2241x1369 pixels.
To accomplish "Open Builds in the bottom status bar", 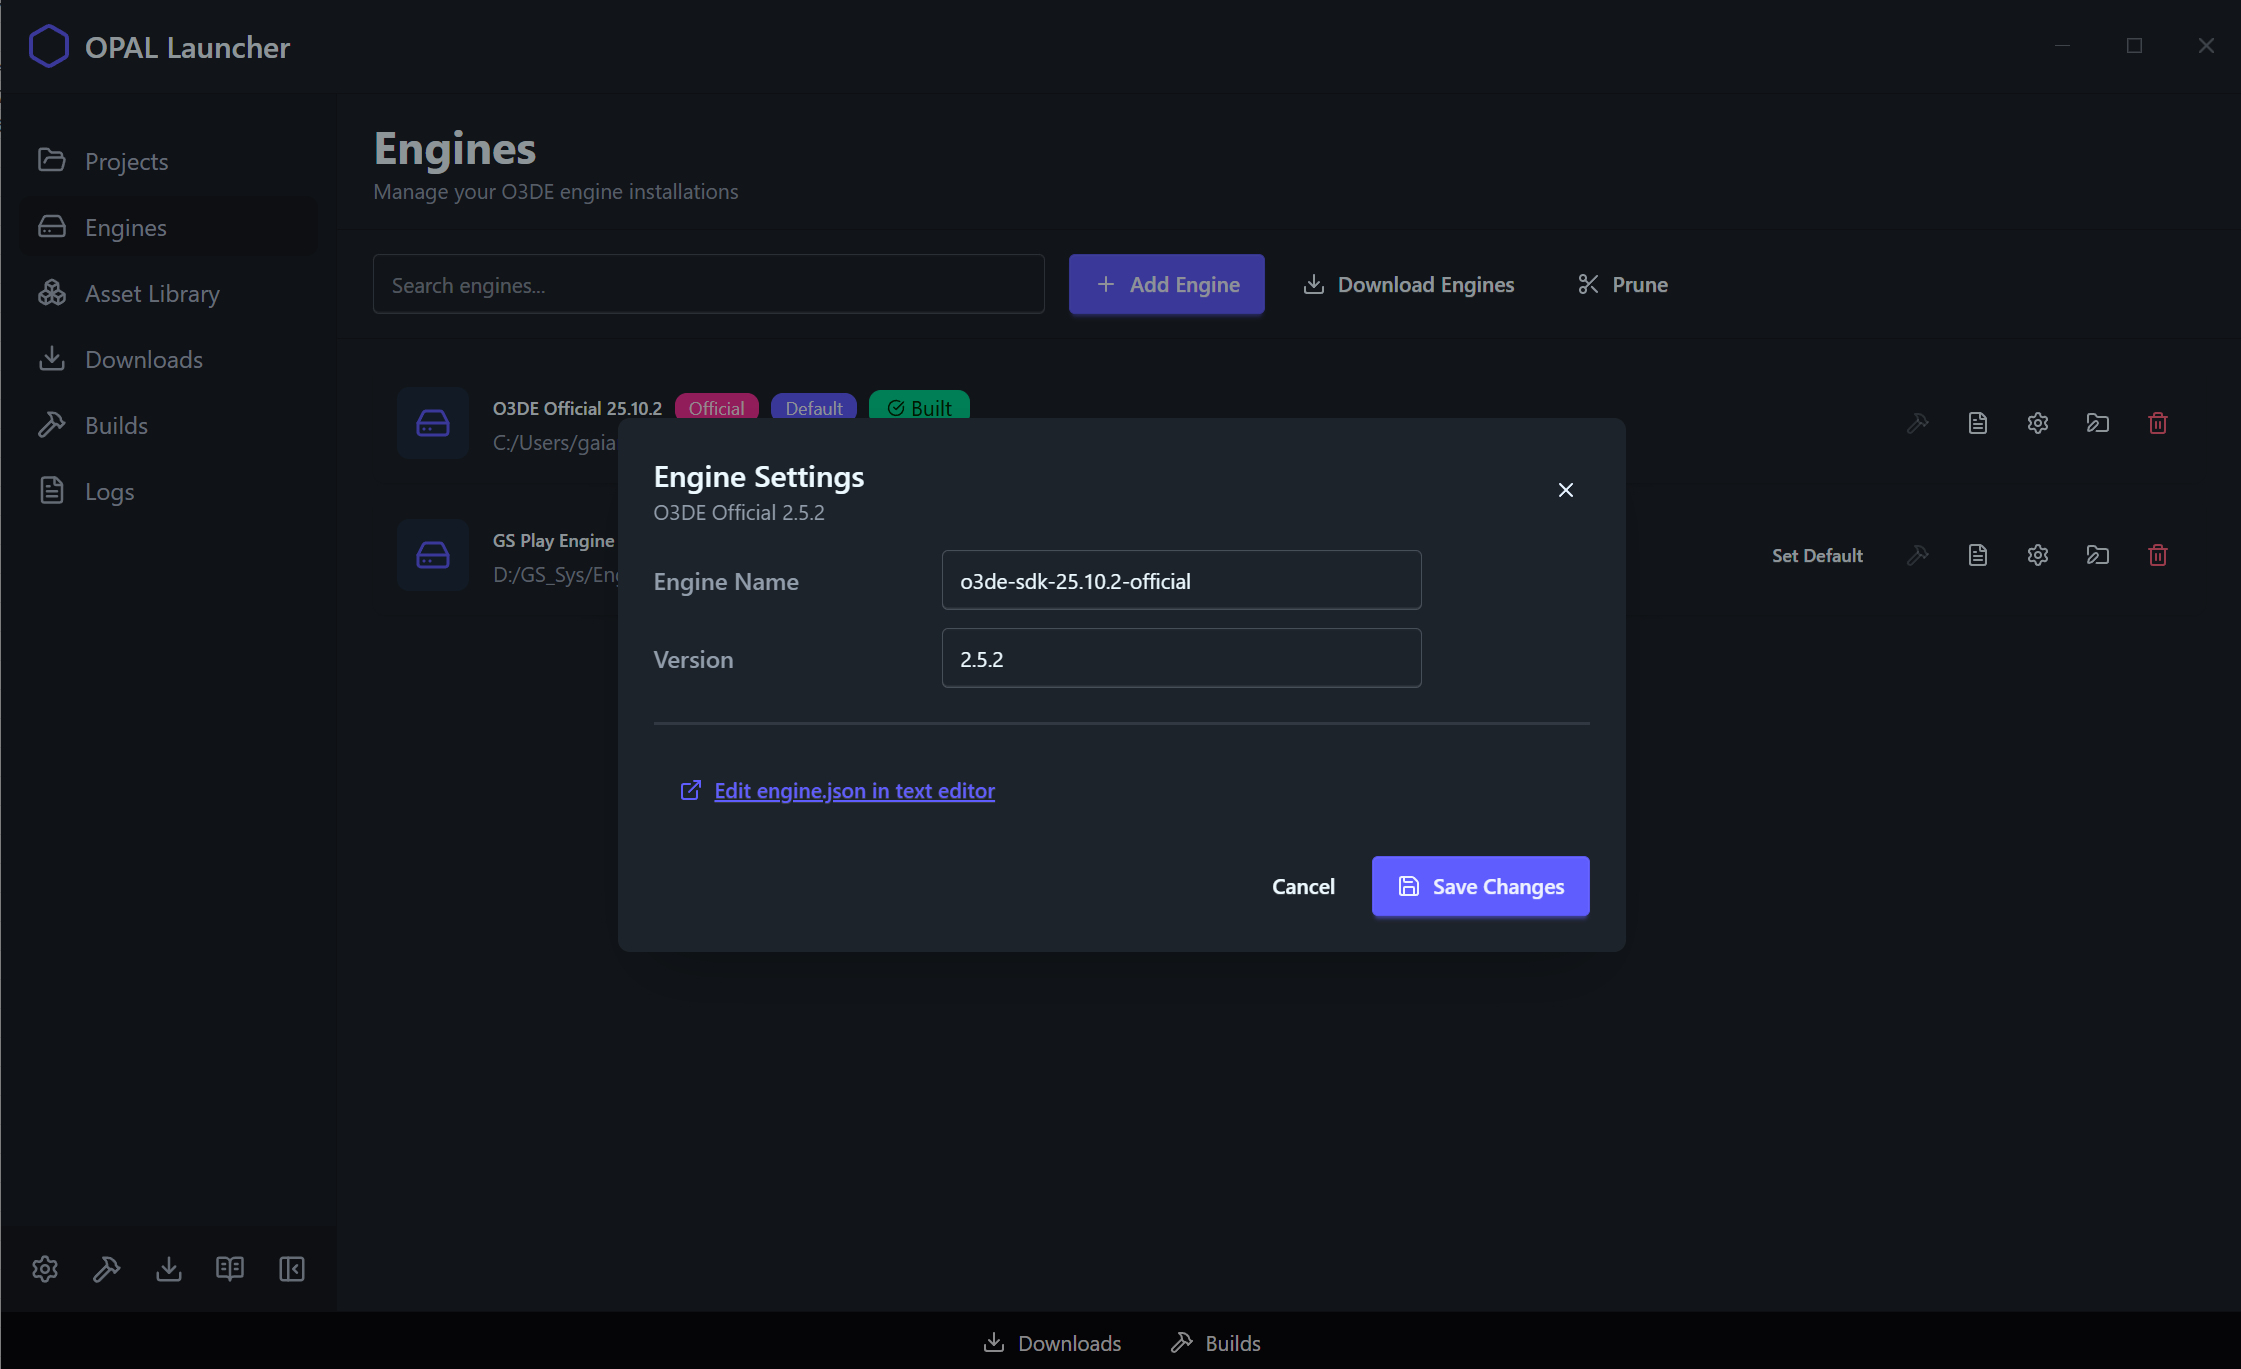I will point(1215,1343).
